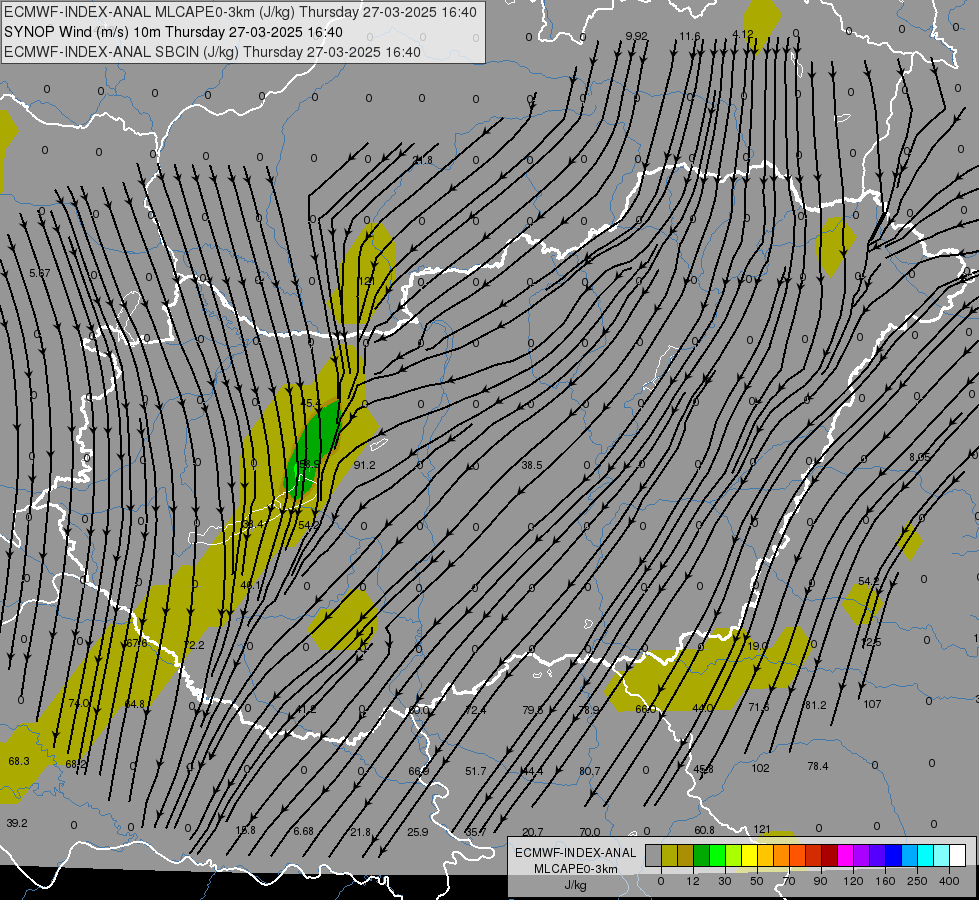Click the legend tick label 400

pos(949,881)
